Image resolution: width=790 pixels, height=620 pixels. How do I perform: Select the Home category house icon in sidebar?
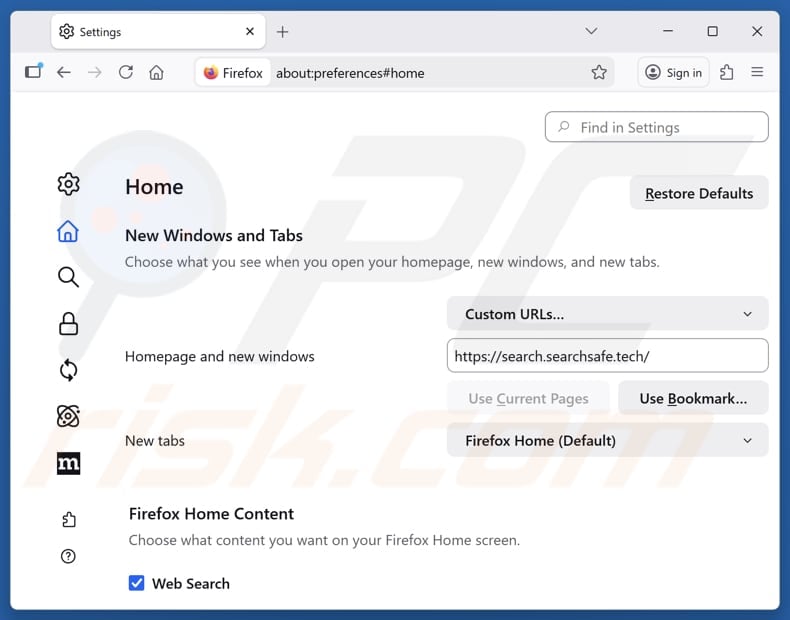68,231
